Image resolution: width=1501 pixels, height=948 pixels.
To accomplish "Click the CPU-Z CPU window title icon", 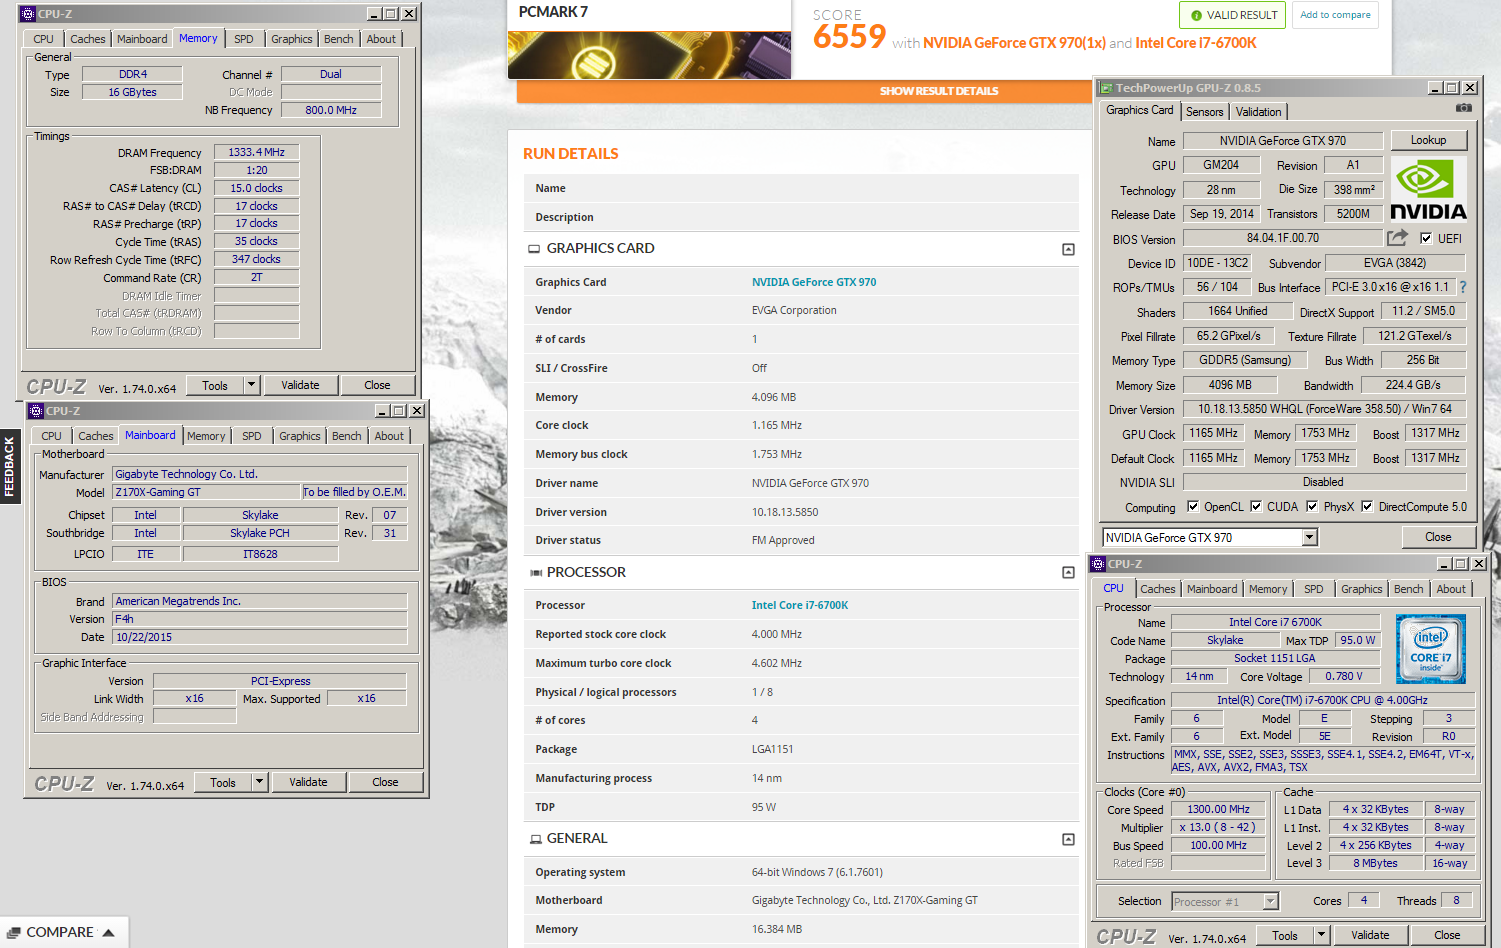I will 1098,564.
